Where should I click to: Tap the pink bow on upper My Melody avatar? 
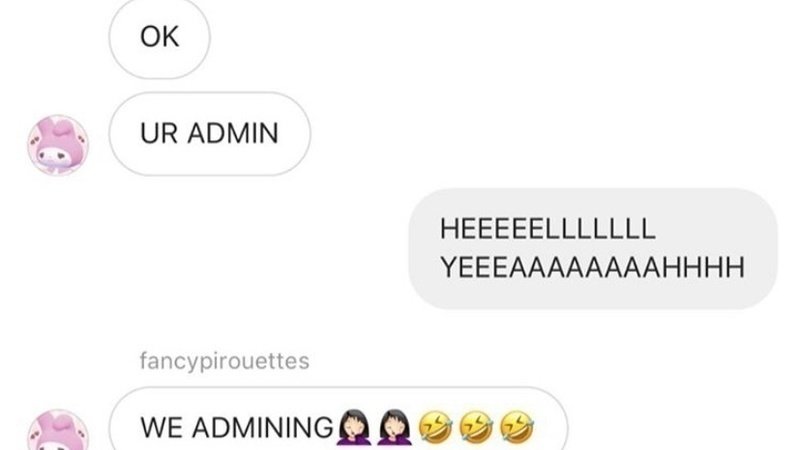click(x=63, y=130)
